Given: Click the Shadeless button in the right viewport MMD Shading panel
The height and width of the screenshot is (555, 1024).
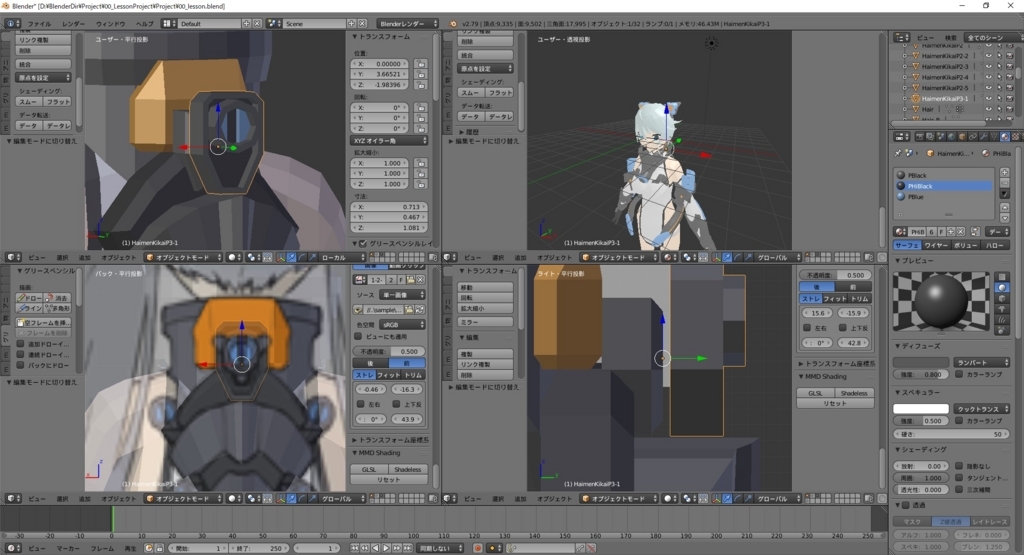Looking at the screenshot, I should pos(854,392).
